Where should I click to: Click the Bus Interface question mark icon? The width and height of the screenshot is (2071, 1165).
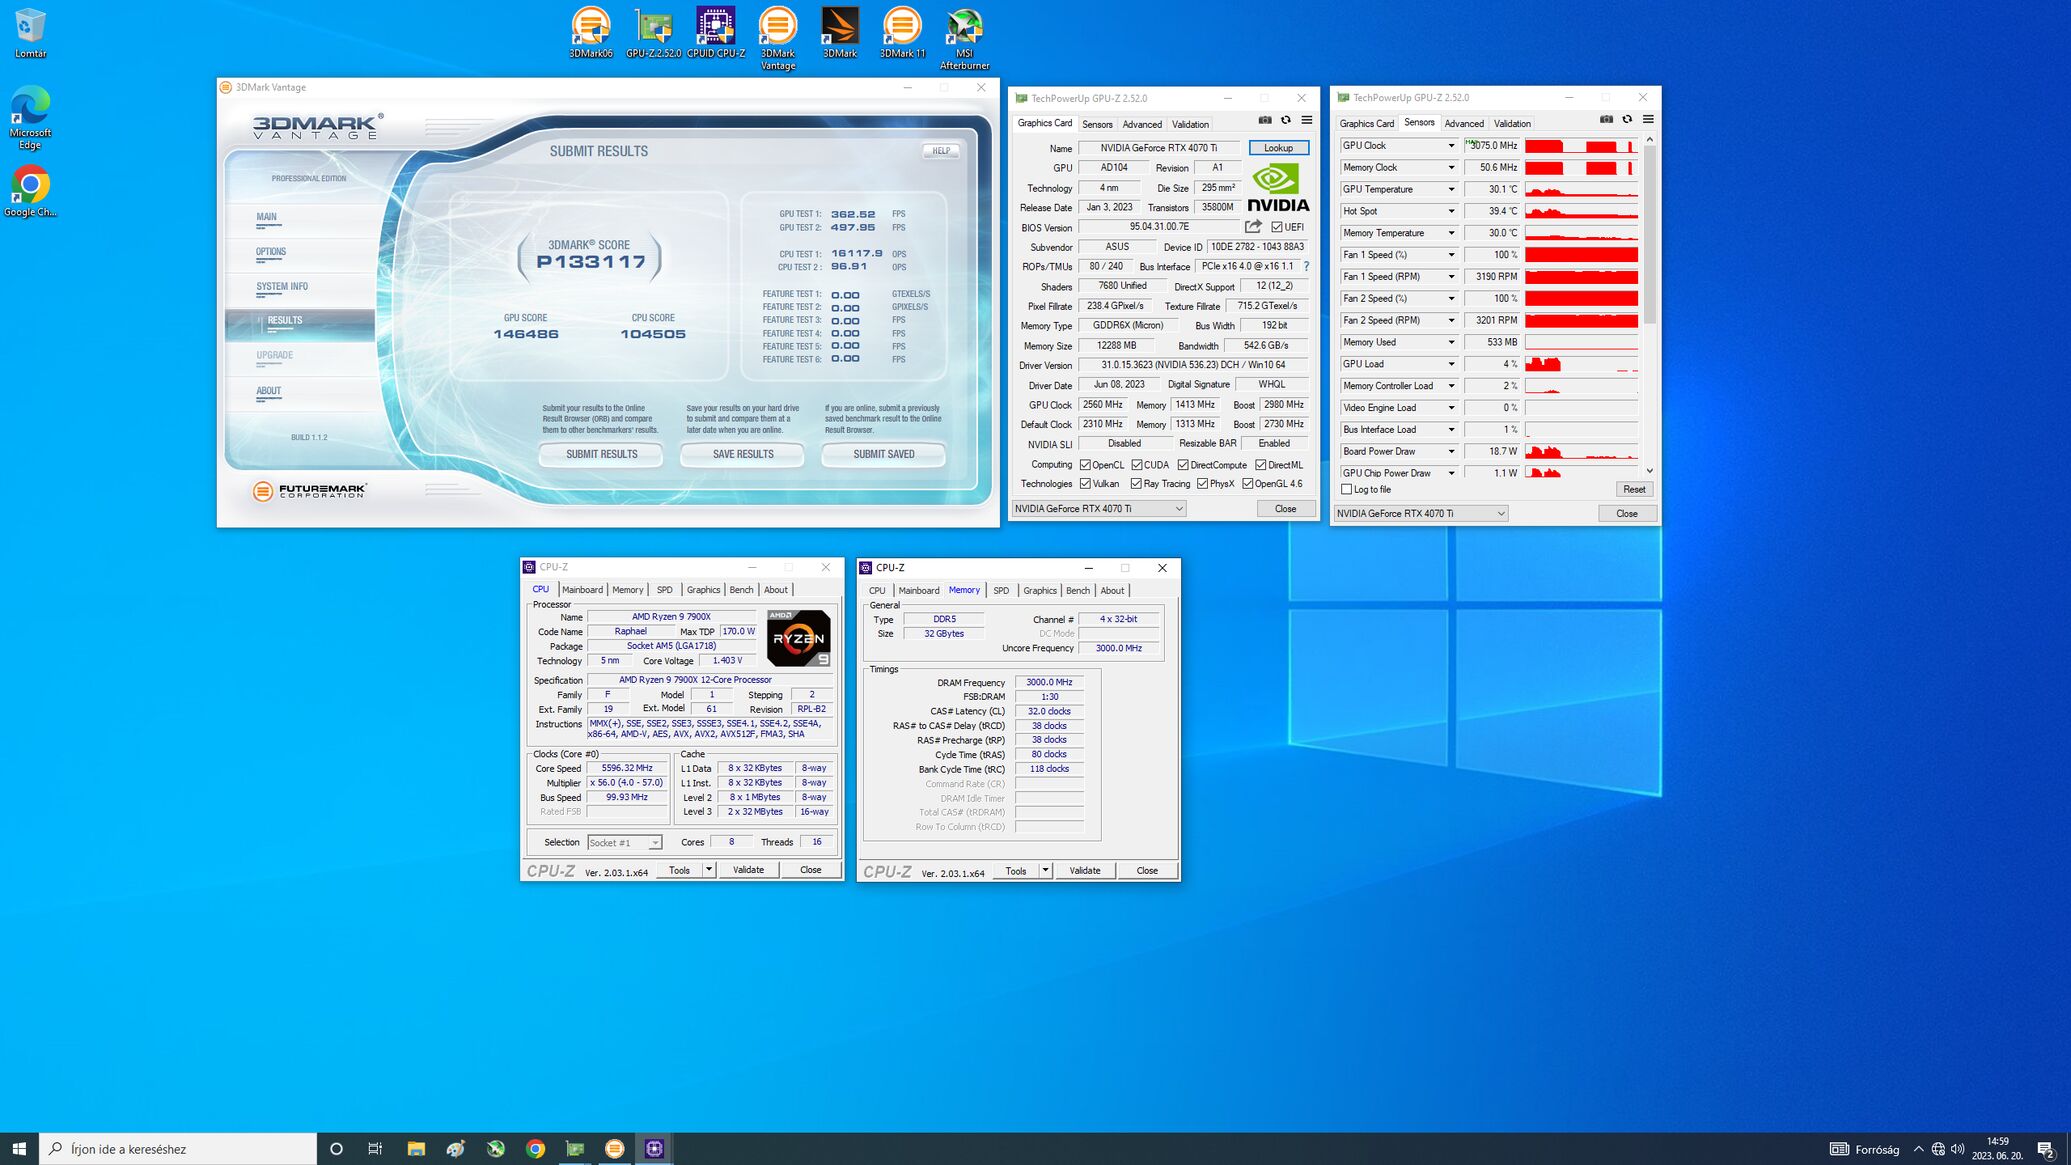pos(1306,267)
